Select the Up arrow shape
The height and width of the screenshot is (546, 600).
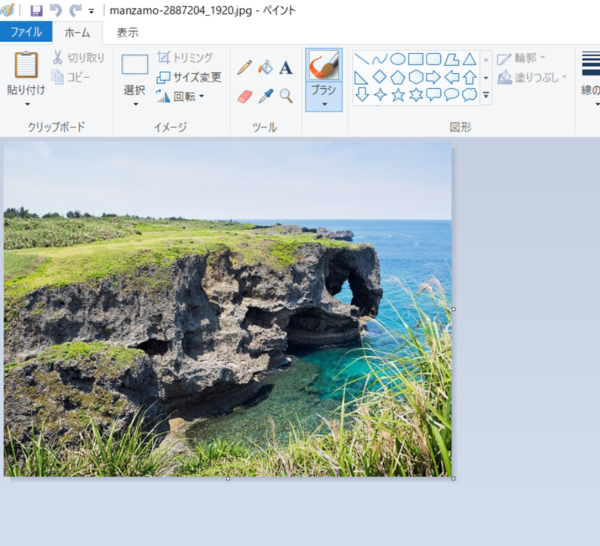point(470,77)
